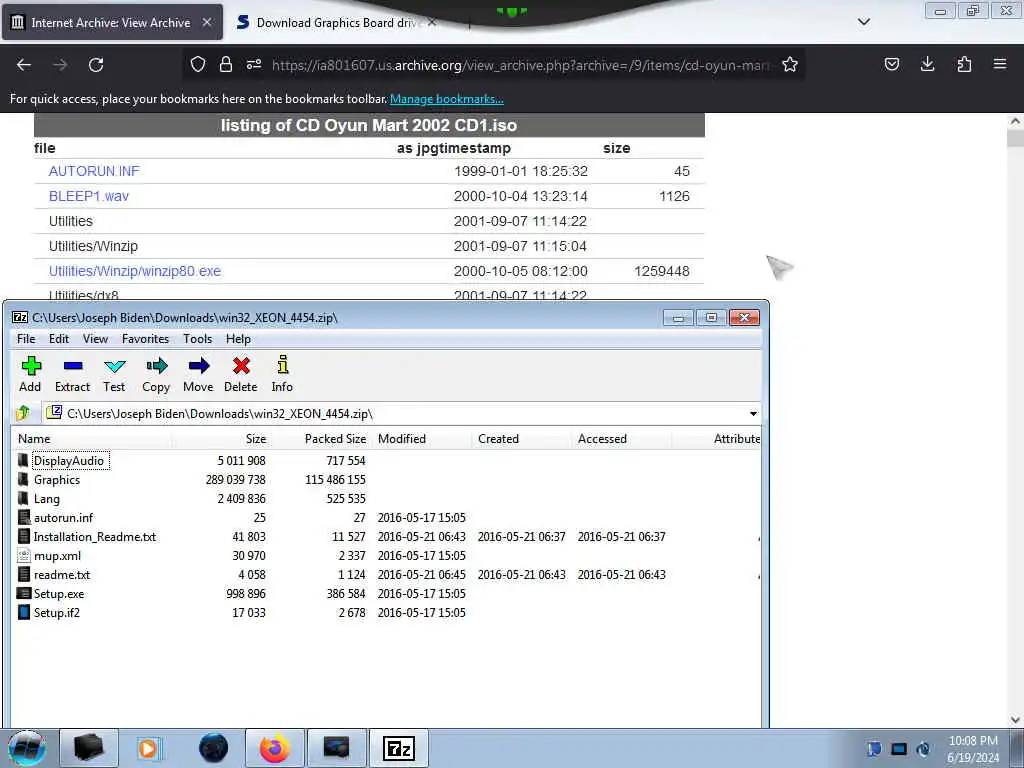This screenshot has height=768, width=1024.
Task: Click the Copy toolbar icon in 7-Zip
Action: 156,374
